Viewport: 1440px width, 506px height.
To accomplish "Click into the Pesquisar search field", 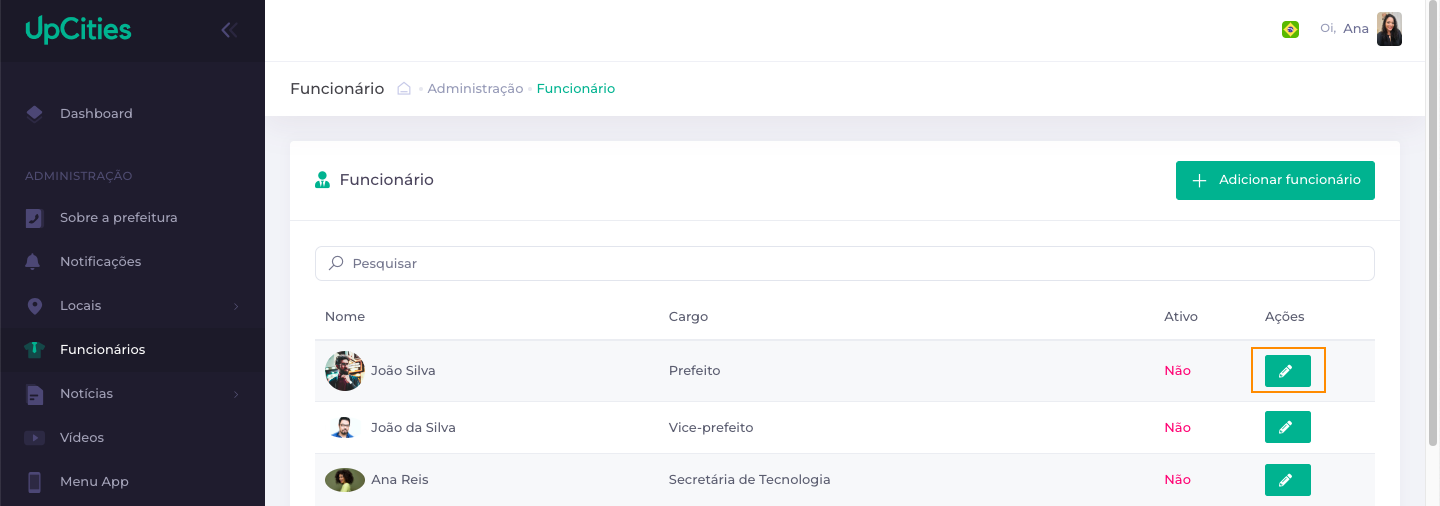I will point(845,263).
